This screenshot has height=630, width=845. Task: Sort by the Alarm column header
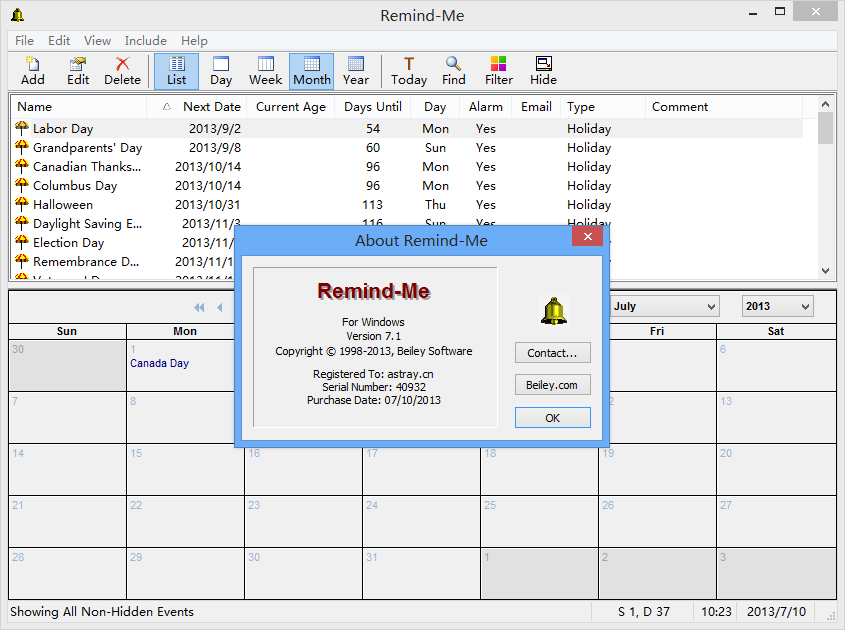(x=486, y=107)
